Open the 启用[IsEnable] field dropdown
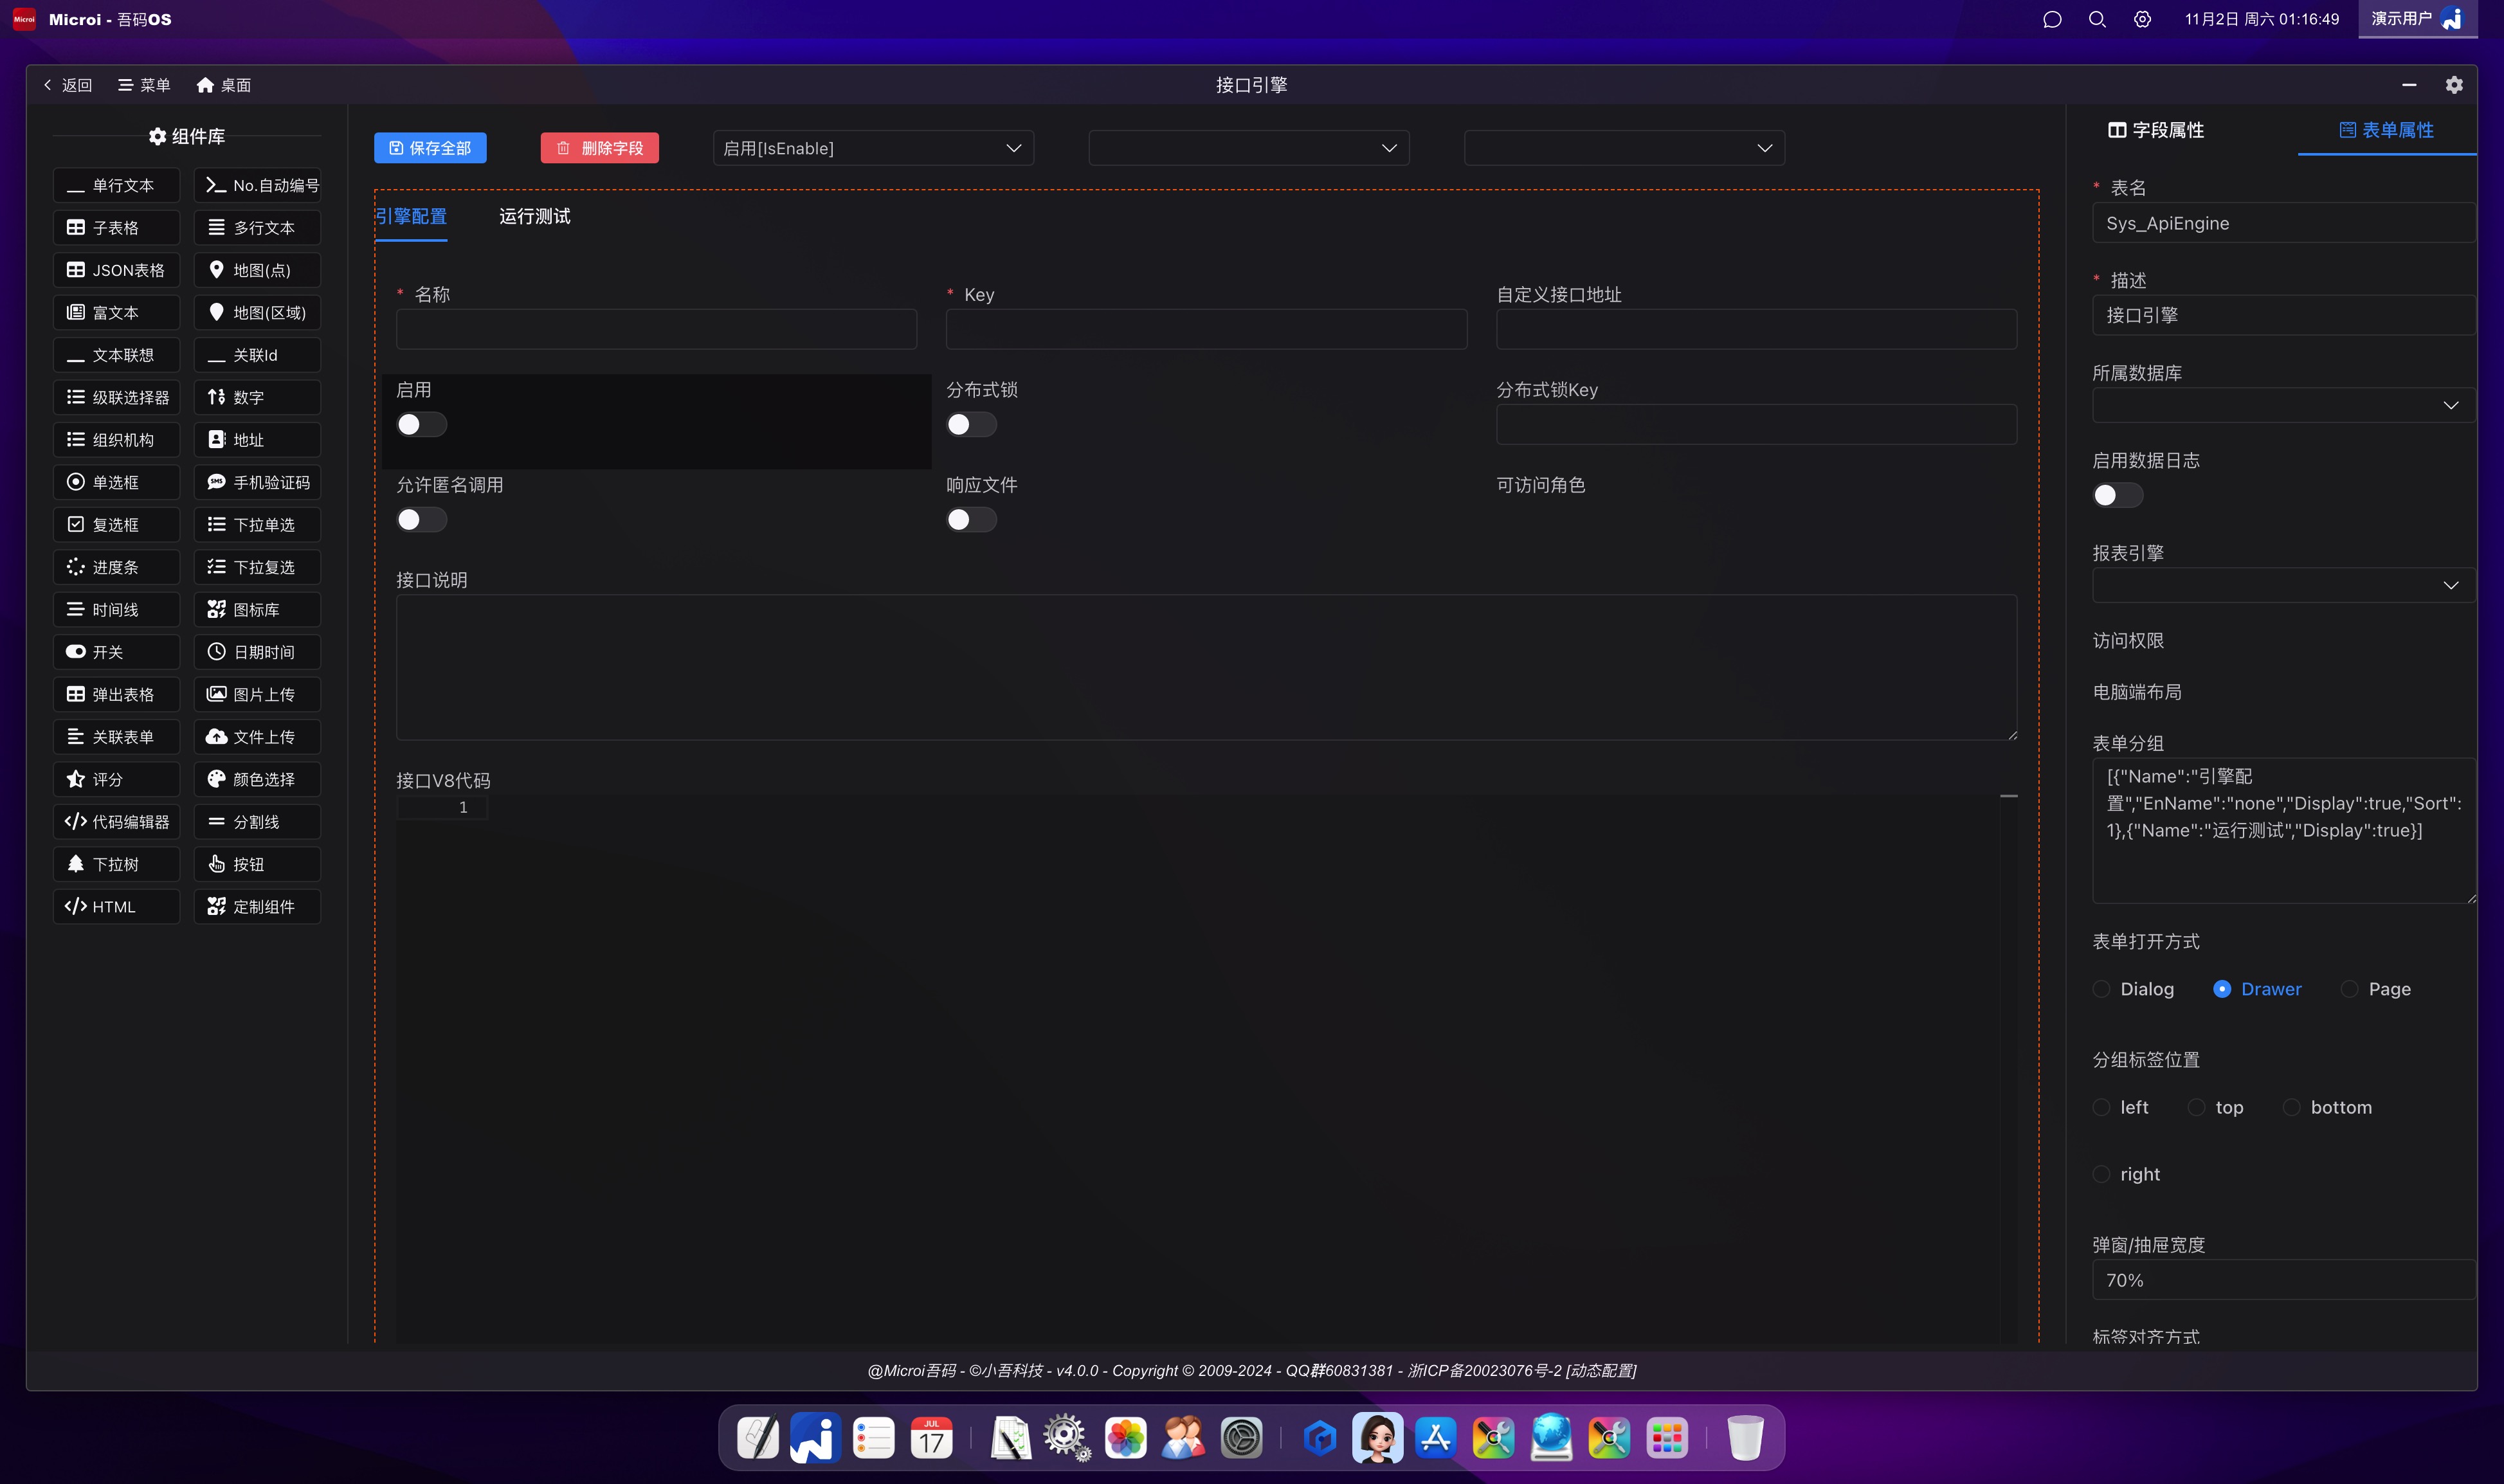Screen dimensions: 2504x1484 [872, 148]
